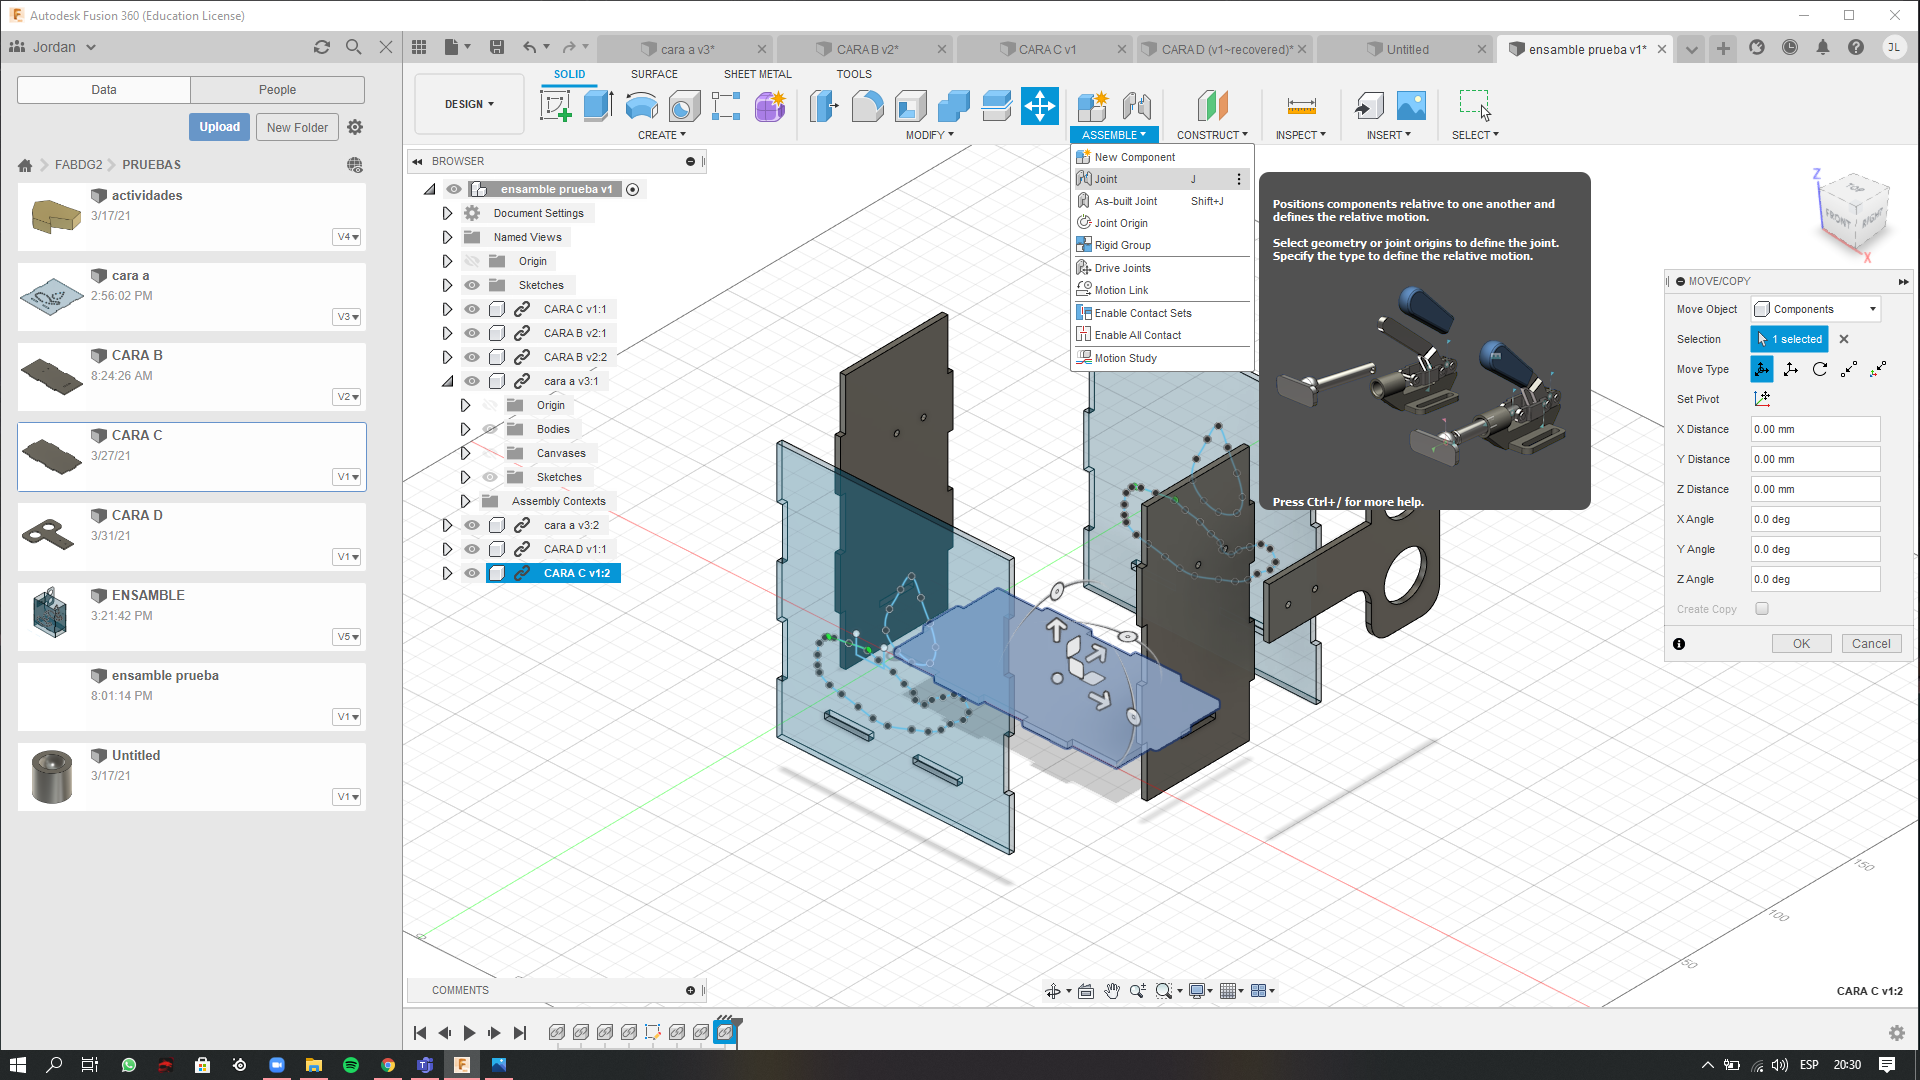Select ensamble prueba v1 tab
This screenshot has width=1920, height=1080.
(1581, 49)
